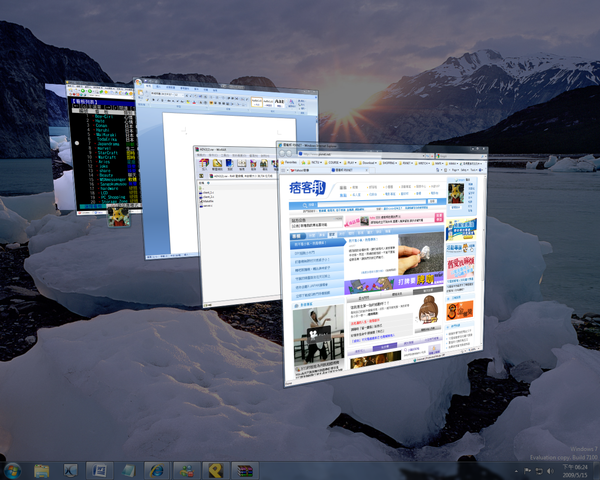Open Internet Explorer from the taskbar
Image resolution: width=600 pixels, height=480 pixels.
click(x=156, y=469)
